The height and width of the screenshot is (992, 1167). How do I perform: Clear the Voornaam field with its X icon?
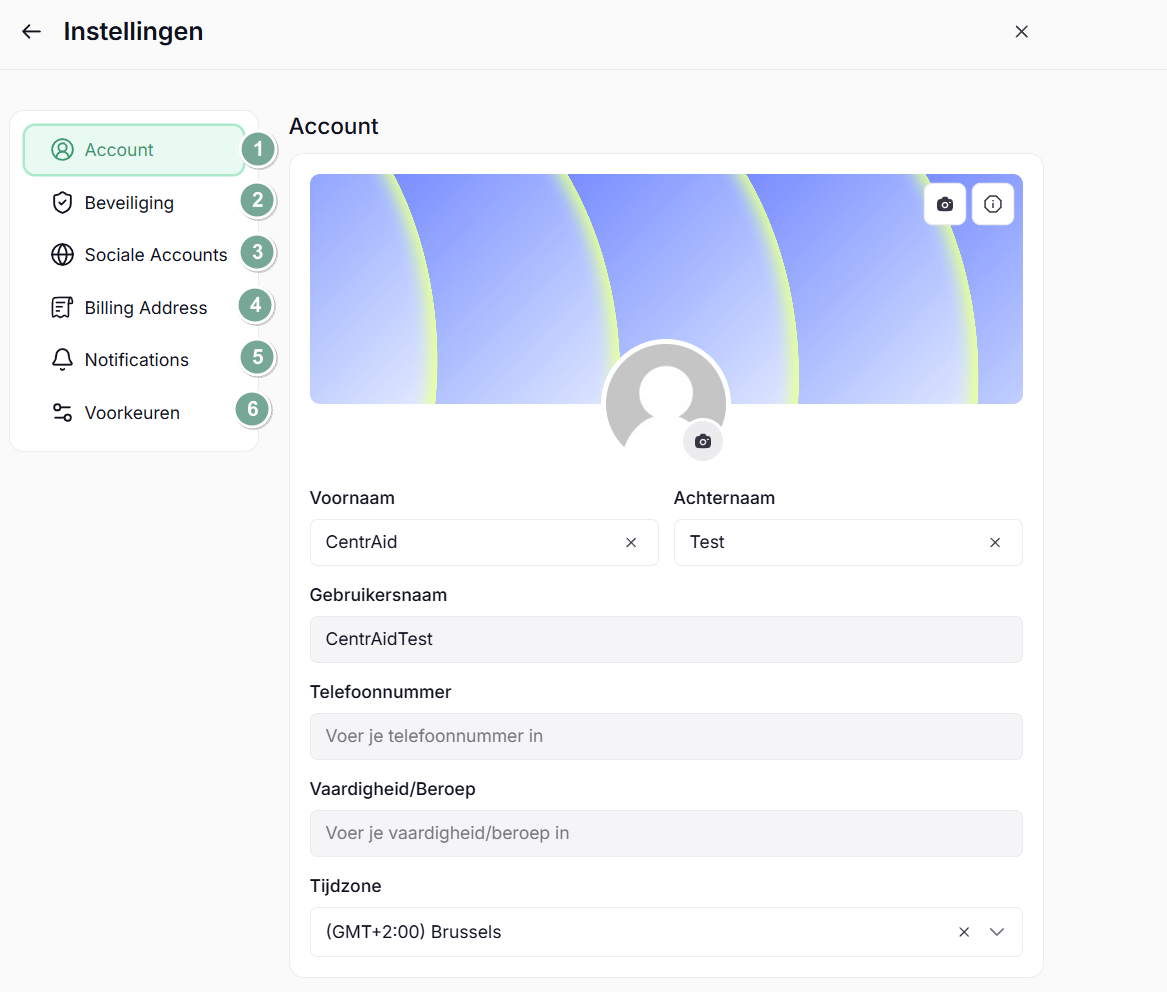631,543
